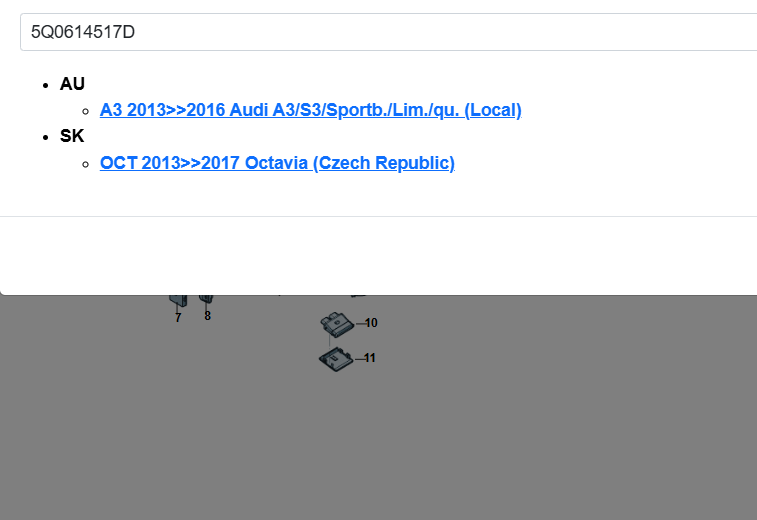The image size is (757, 520).
Task: Click the solid bullet before AU
Action: (x=47, y=84)
